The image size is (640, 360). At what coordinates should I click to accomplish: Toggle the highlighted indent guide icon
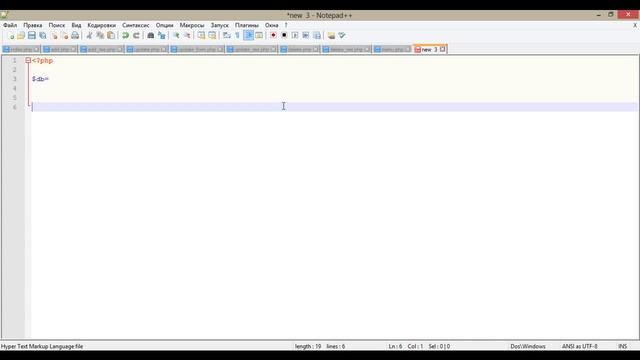point(248,36)
